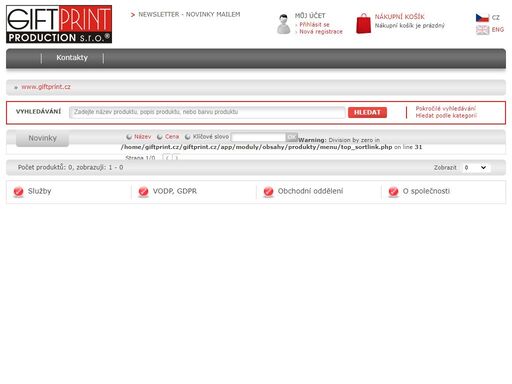Open the Novinky tab
The image size is (512, 384).
click(x=42, y=138)
